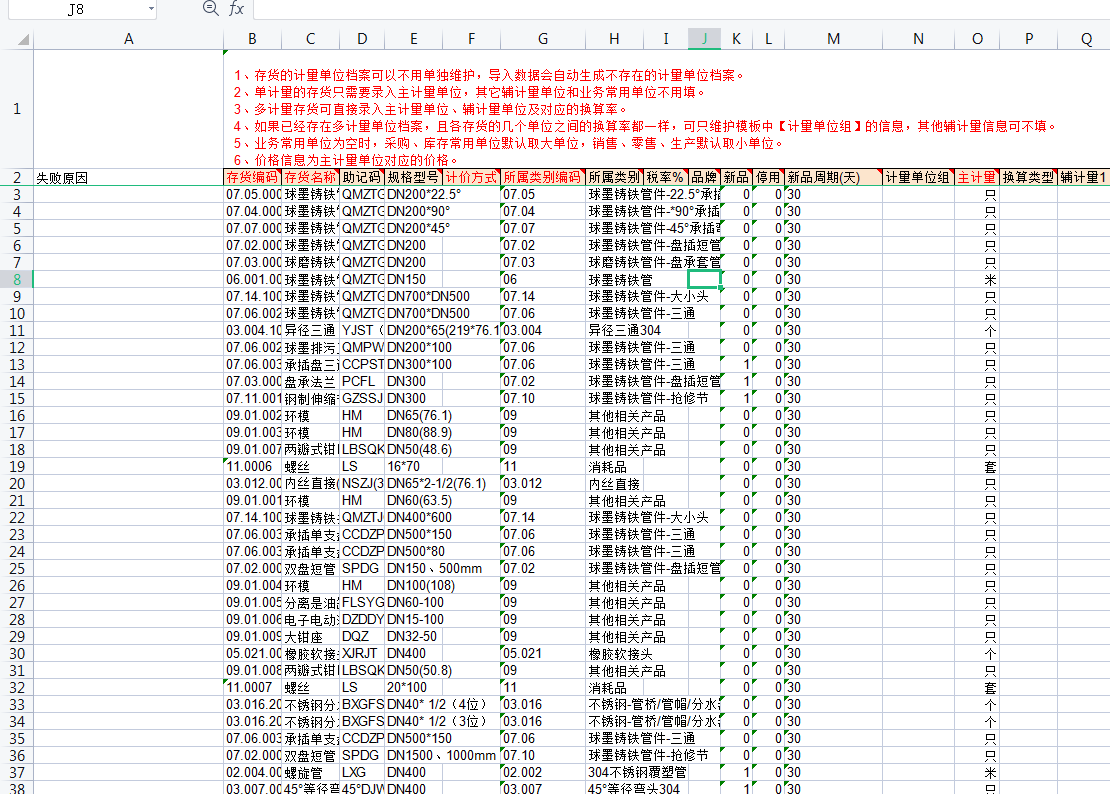Click the 存货名称 header cell
1110x794 pixels.
tap(310, 178)
